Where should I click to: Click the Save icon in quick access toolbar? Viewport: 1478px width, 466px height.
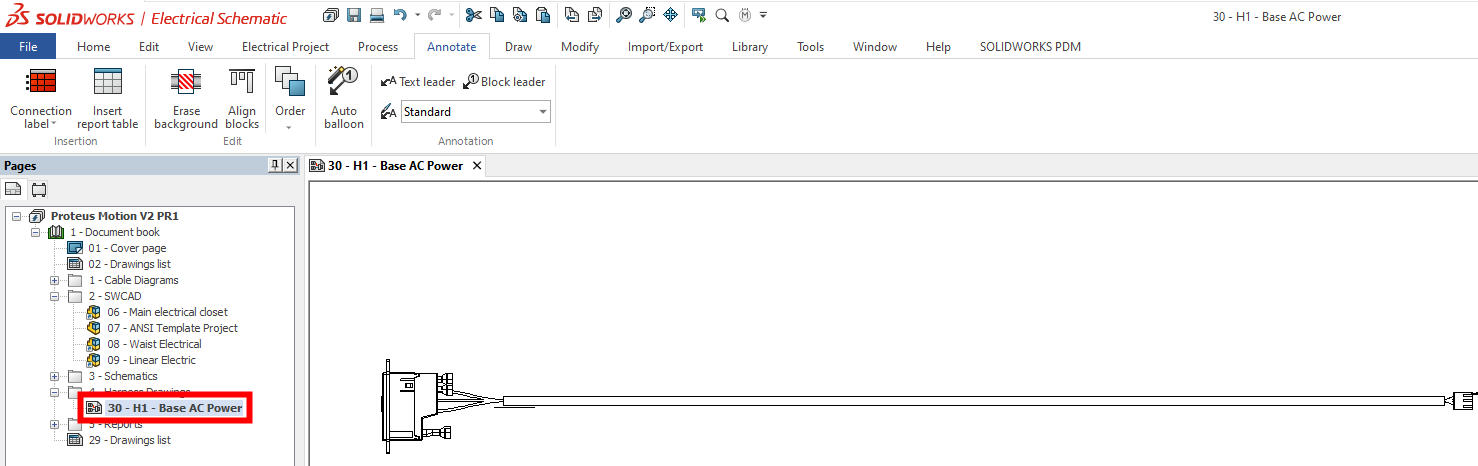(354, 15)
